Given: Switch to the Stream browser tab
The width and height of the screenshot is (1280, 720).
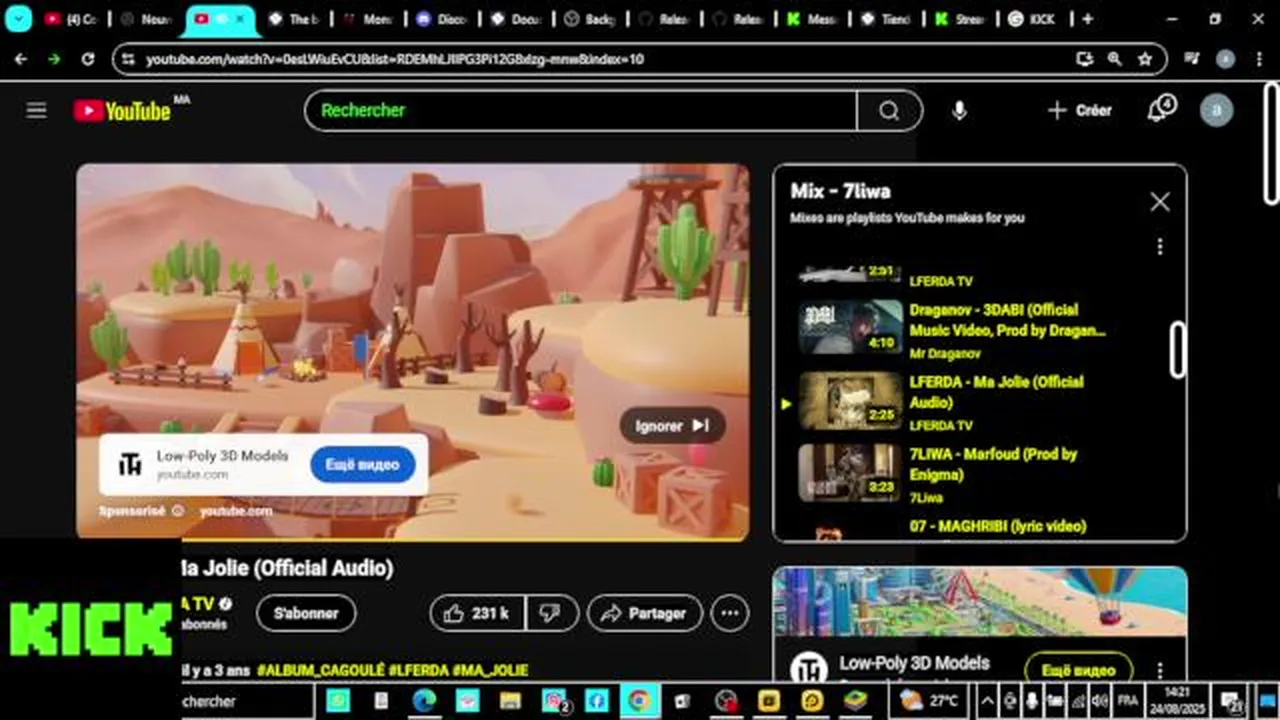Looking at the screenshot, I should point(959,19).
